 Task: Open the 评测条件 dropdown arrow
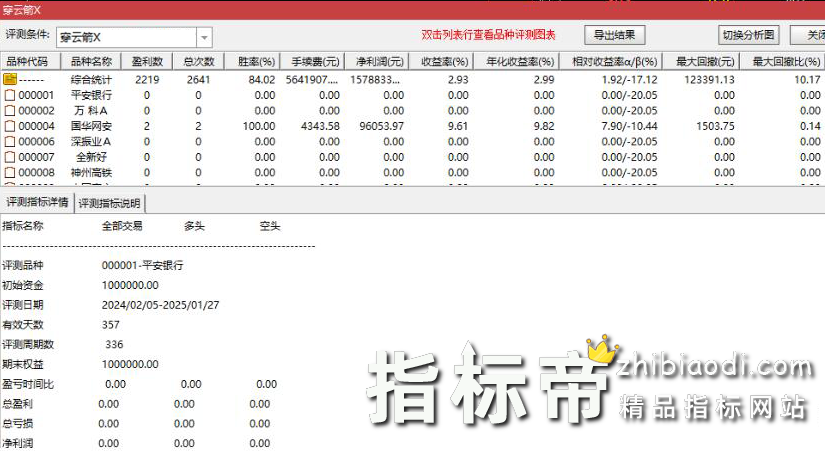click(204, 37)
